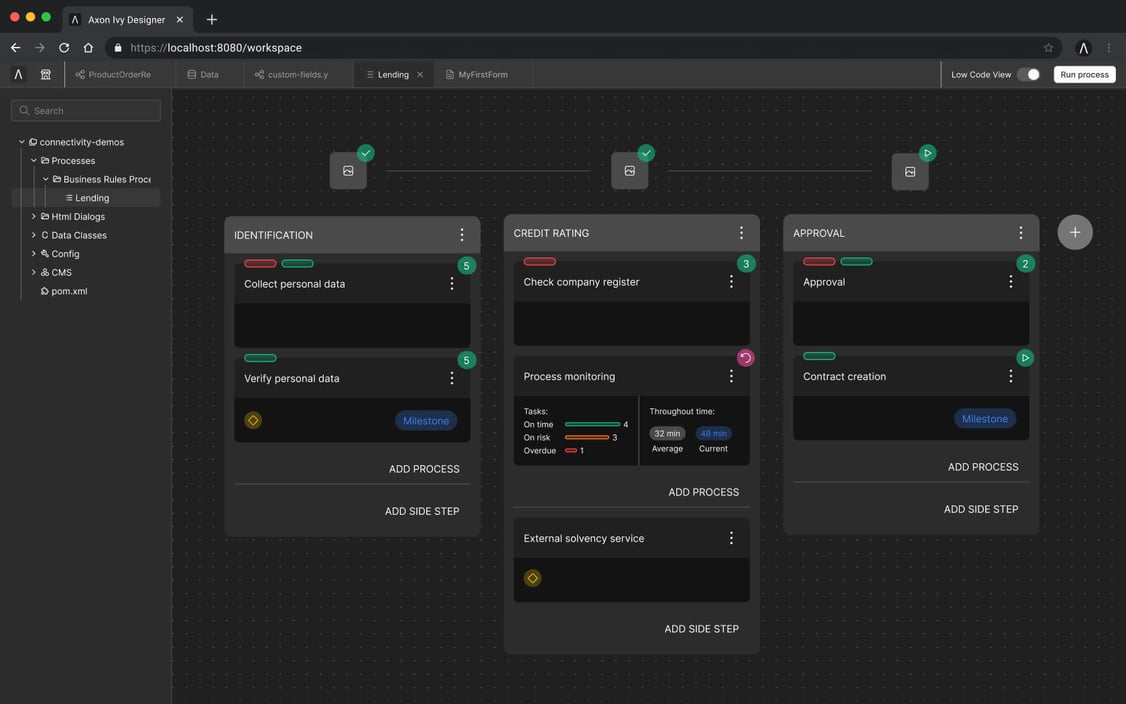Click green play badge above Approval stage

coord(927,153)
